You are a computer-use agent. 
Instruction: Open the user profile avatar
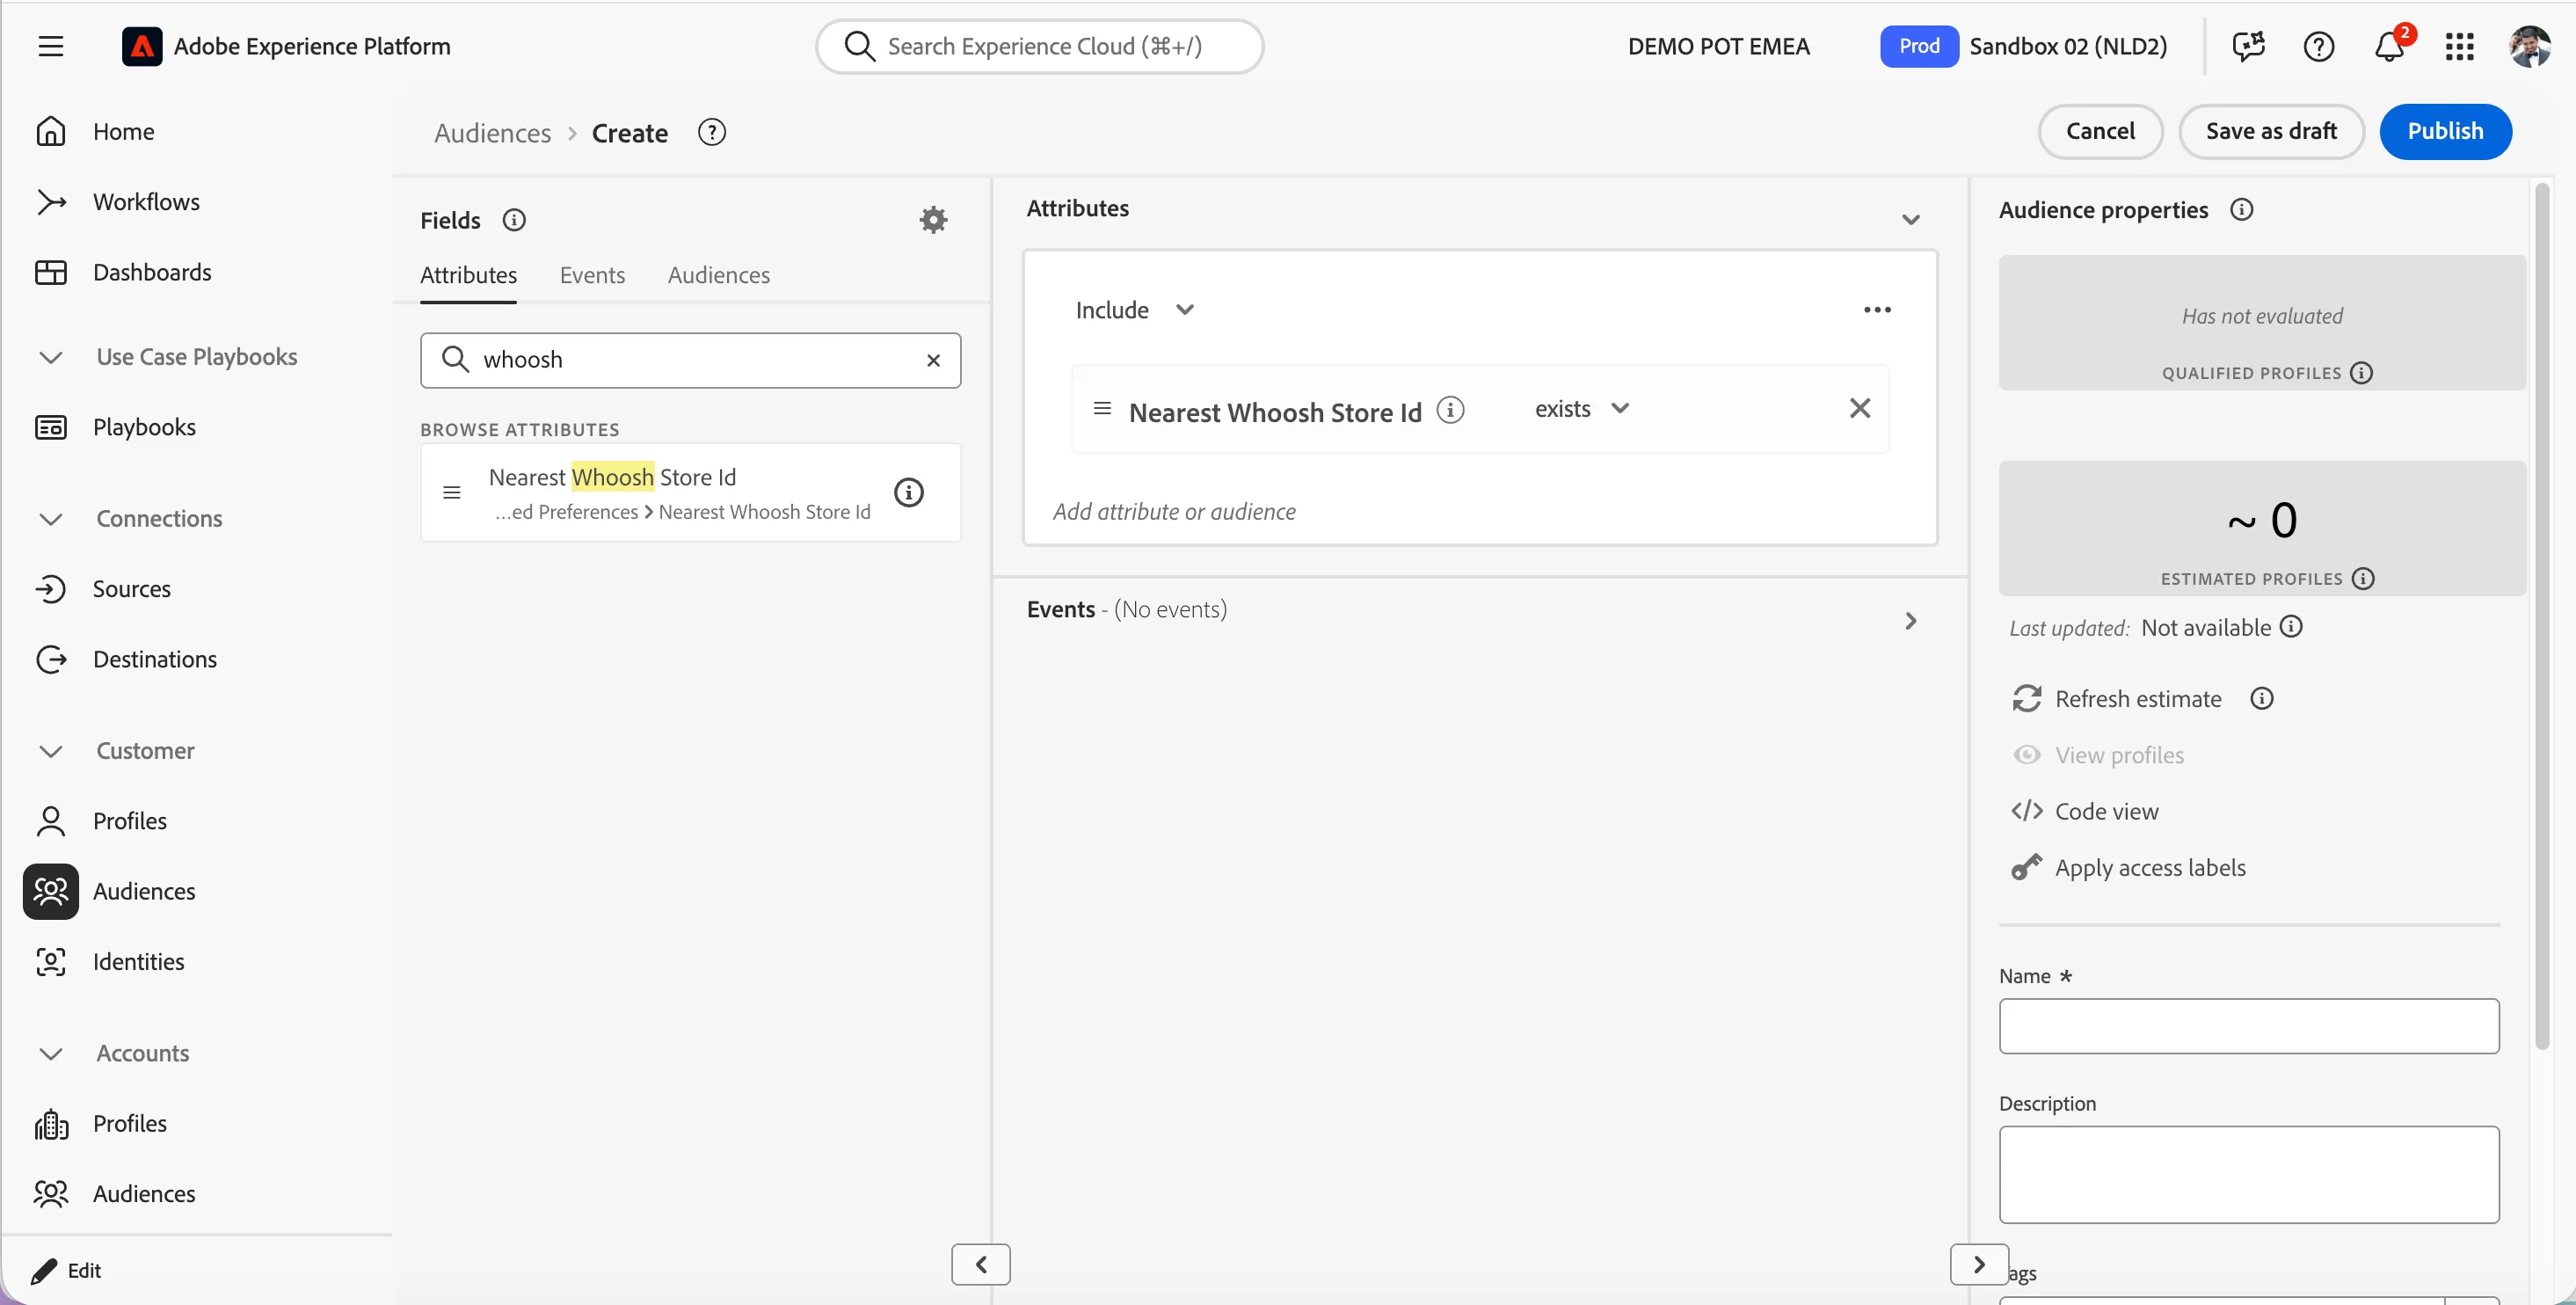coord(2530,46)
